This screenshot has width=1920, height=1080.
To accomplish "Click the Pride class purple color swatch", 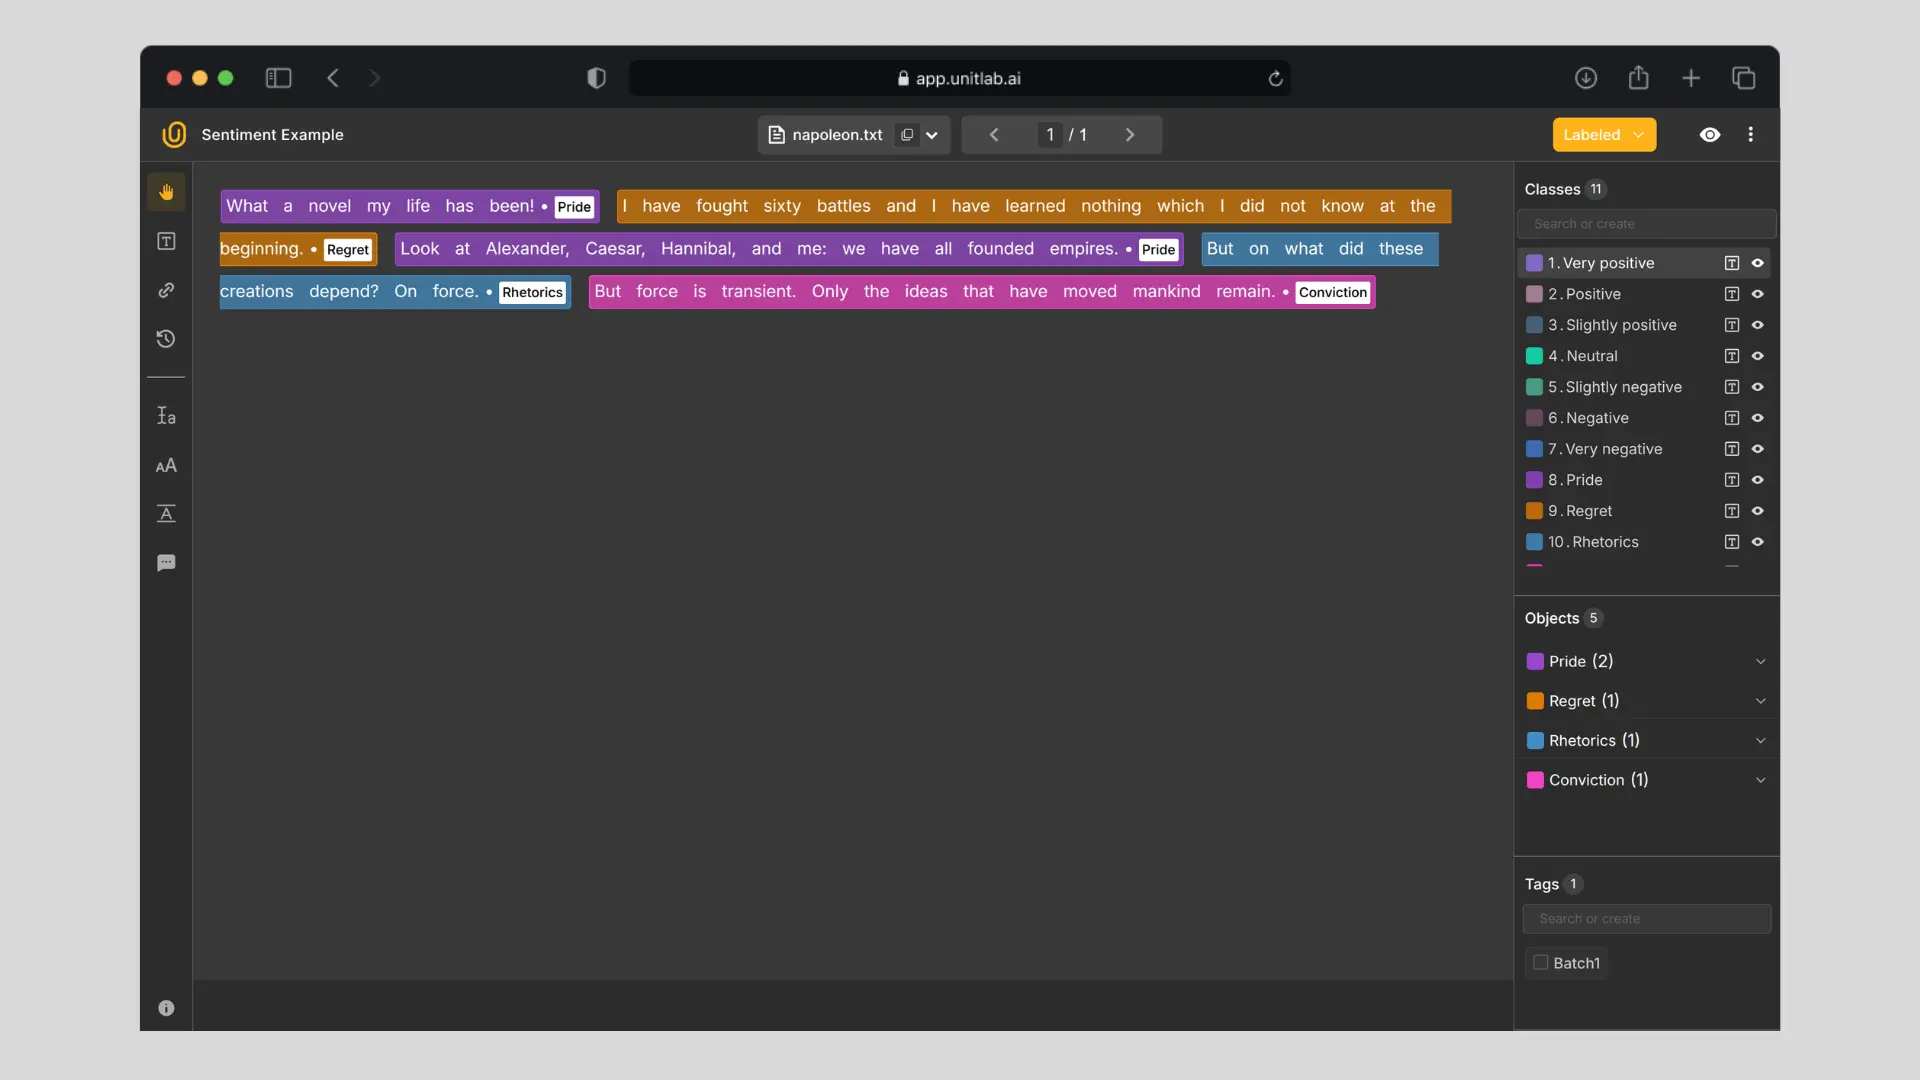I will pos(1534,480).
